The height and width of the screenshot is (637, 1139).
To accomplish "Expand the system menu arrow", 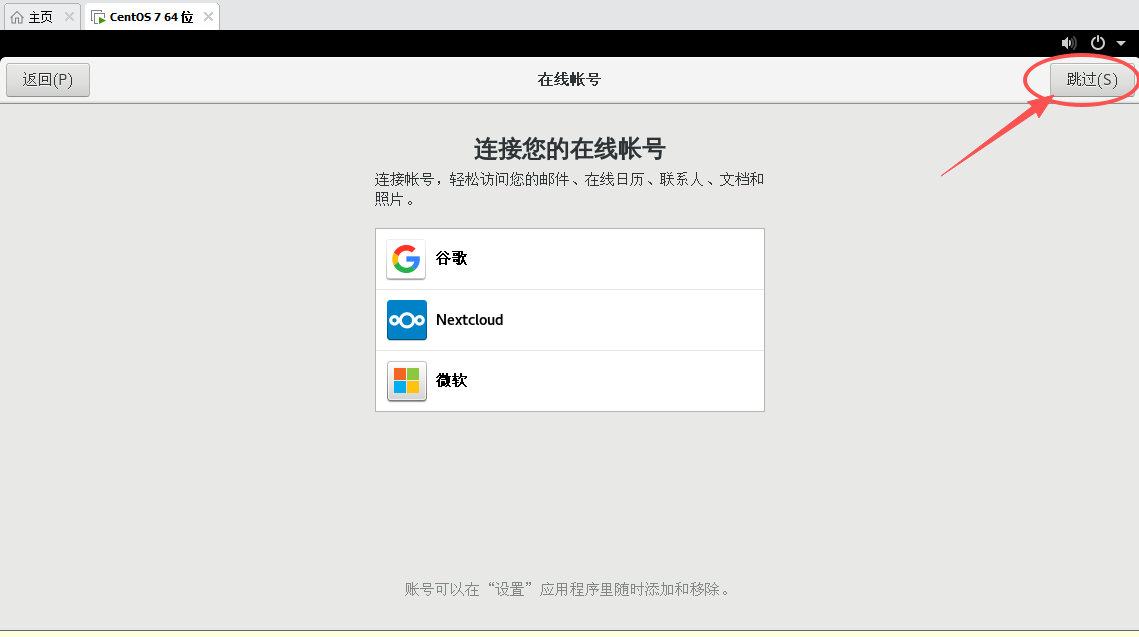I will tap(1121, 44).
